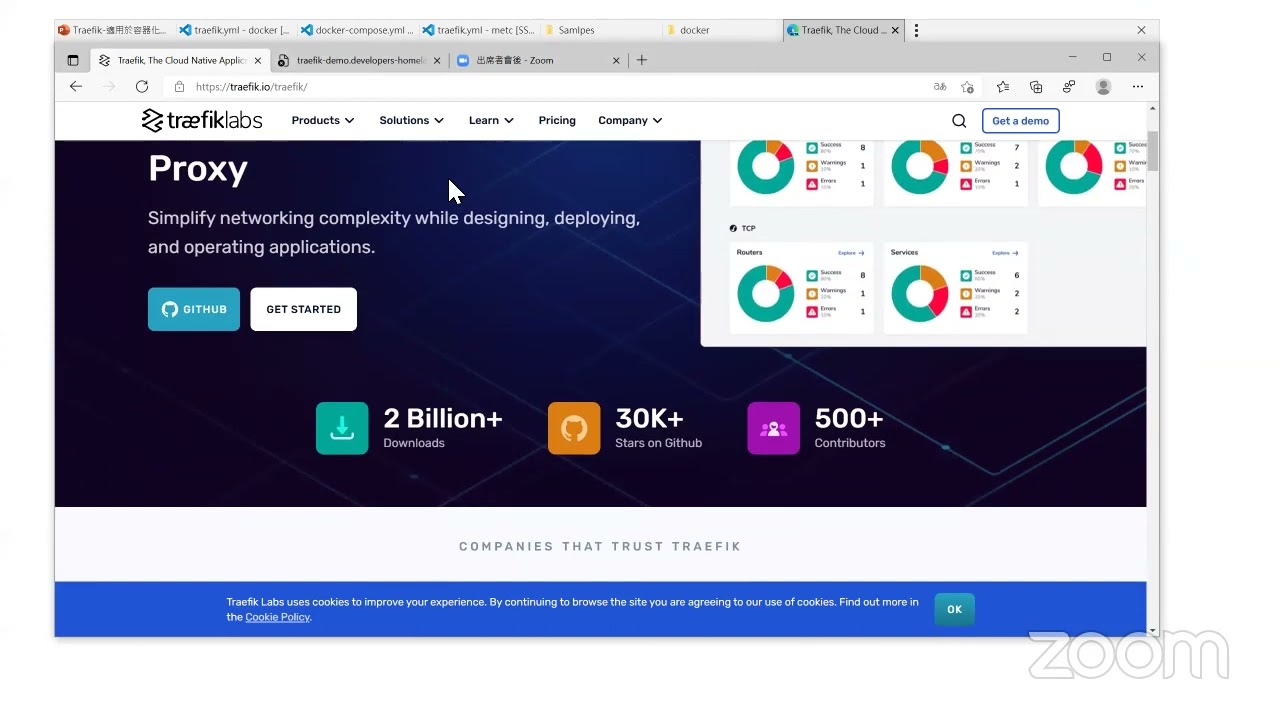Viewport: 1280px width, 720px height.
Task: Accept cookies with the OK button
Action: tap(954, 609)
